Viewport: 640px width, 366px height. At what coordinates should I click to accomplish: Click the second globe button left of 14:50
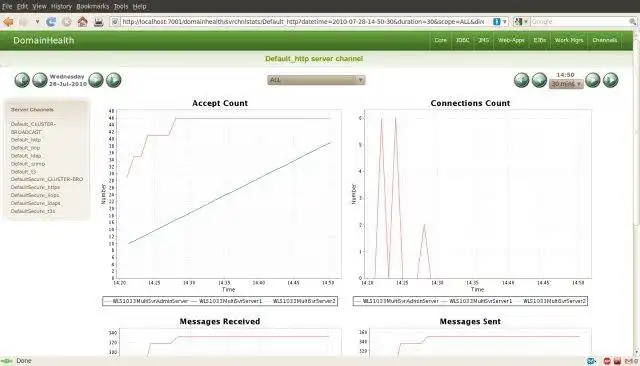[539, 80]
